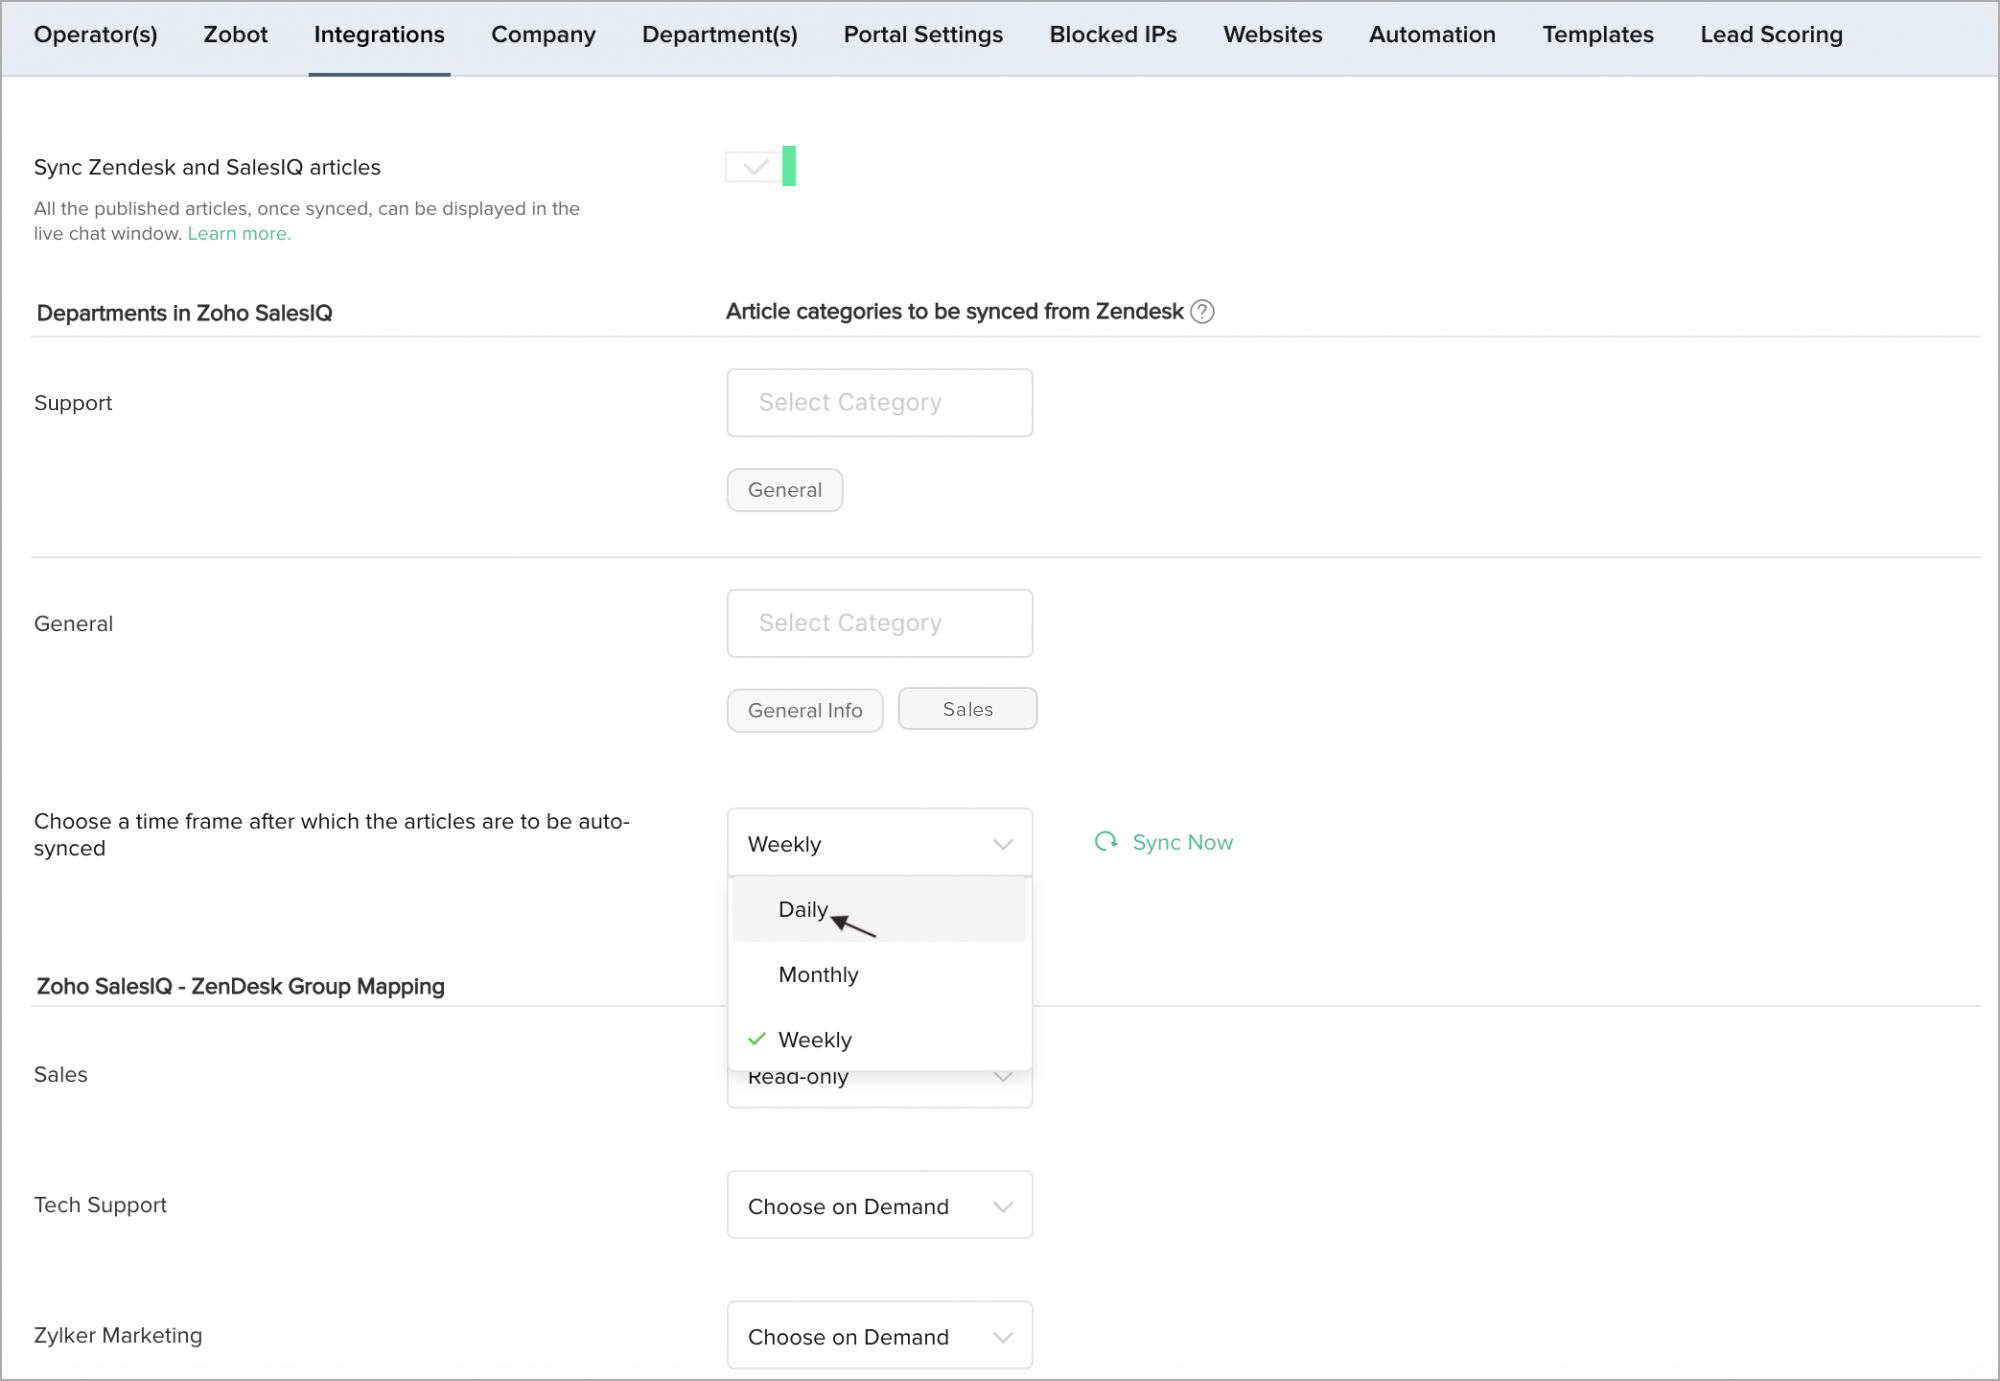The image size is (2000, 1381).
Task: Click the Tech Support group label
Action: [x=100, y=1205]
